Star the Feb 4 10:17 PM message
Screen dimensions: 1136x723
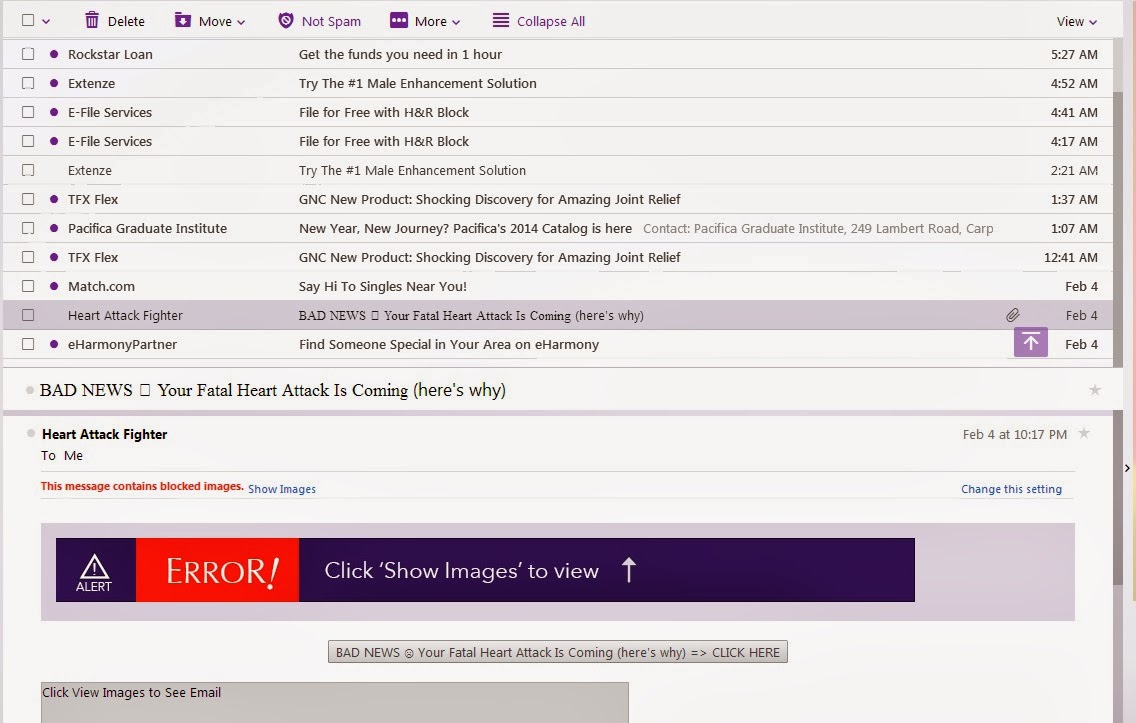[1084, 434]
